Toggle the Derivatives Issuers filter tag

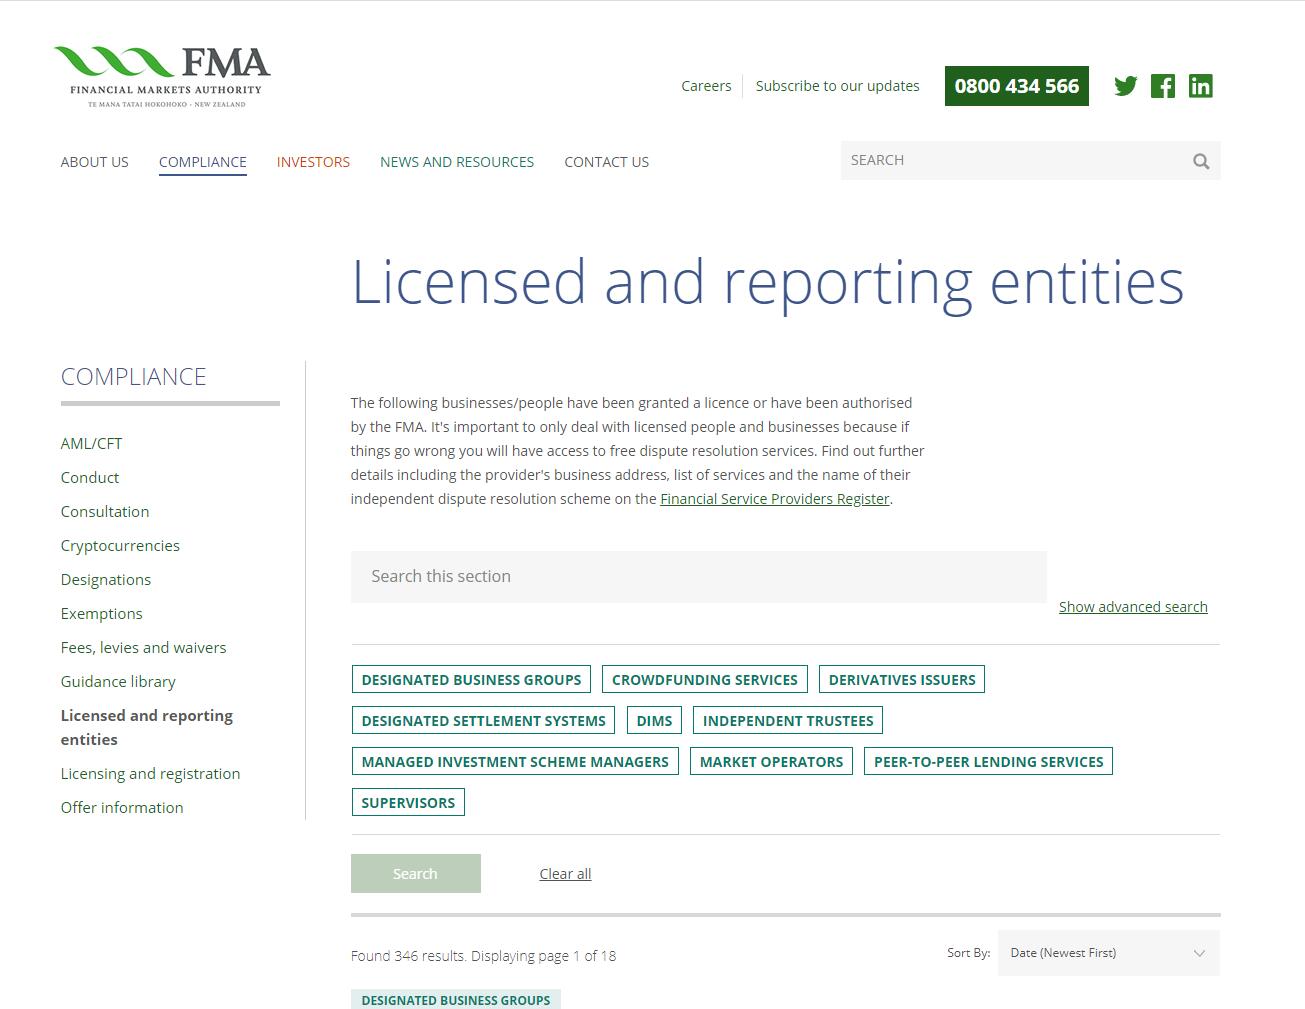901,680
